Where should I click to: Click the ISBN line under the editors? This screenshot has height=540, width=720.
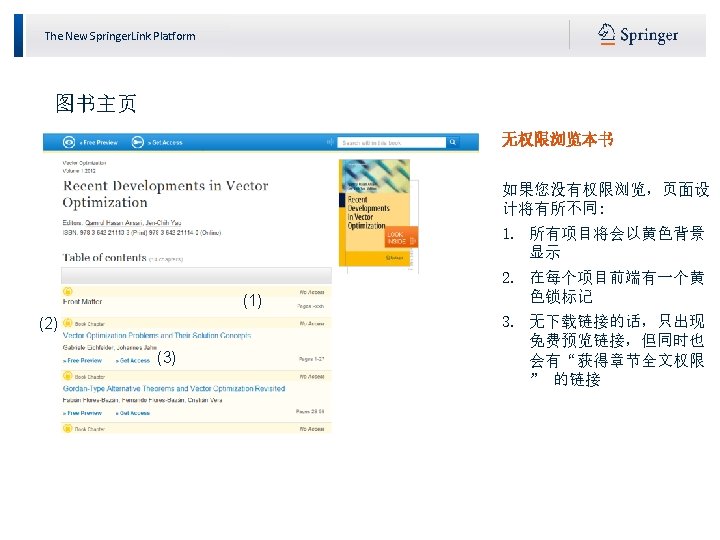pyautogui.click(x=142, y=233)
